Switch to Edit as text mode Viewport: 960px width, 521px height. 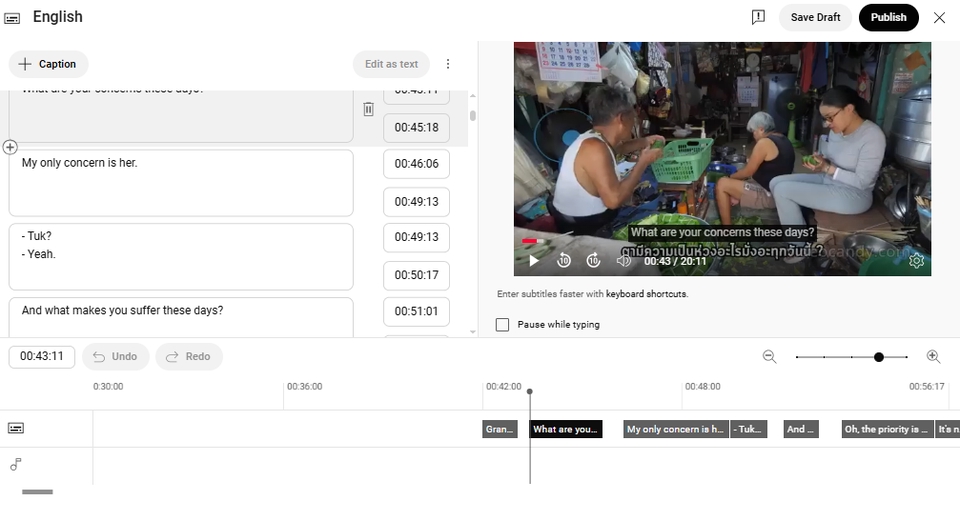coord(391,64)
